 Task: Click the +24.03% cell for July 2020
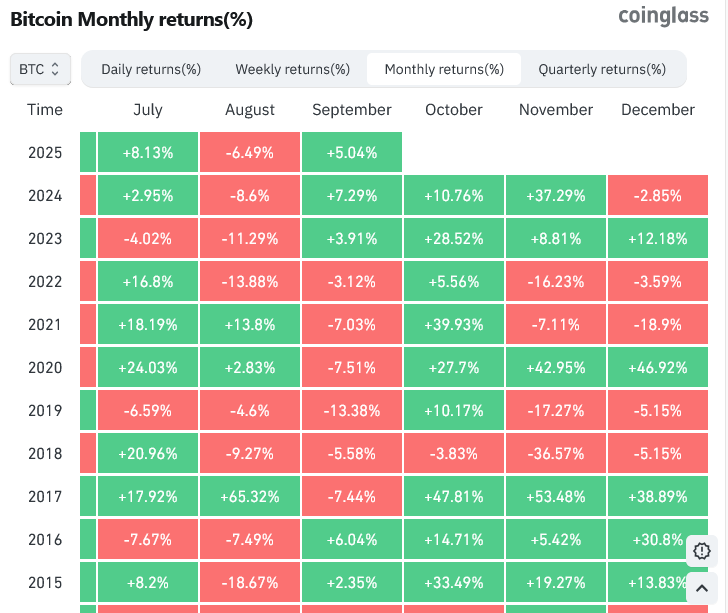point(148,367)
